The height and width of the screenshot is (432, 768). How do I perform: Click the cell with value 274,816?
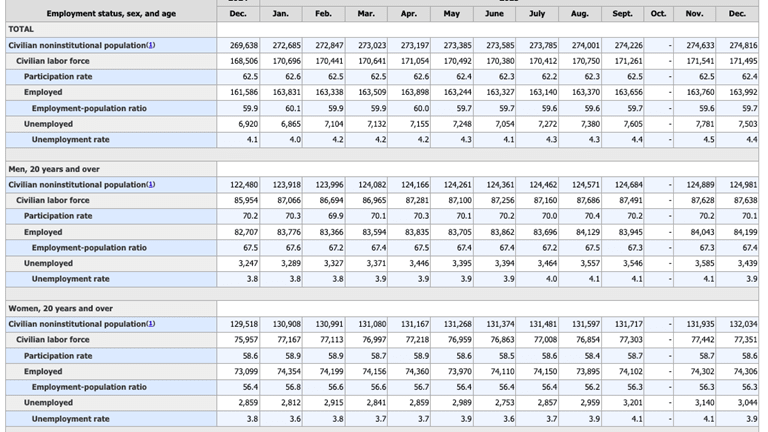pos(737,46)
